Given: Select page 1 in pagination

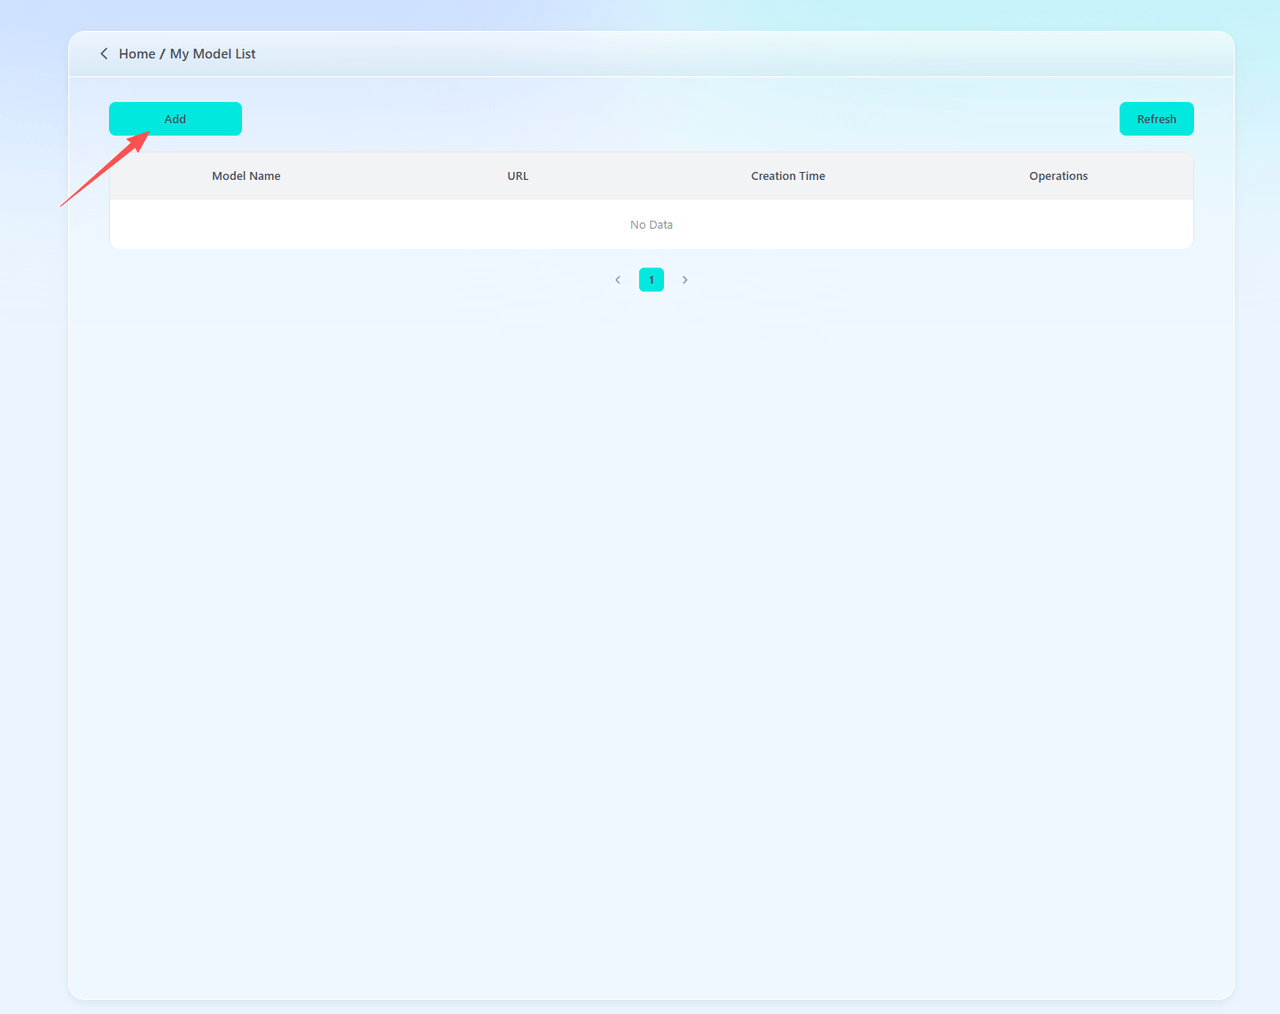Looking at the screenshot, I should (x=651, y=280).
